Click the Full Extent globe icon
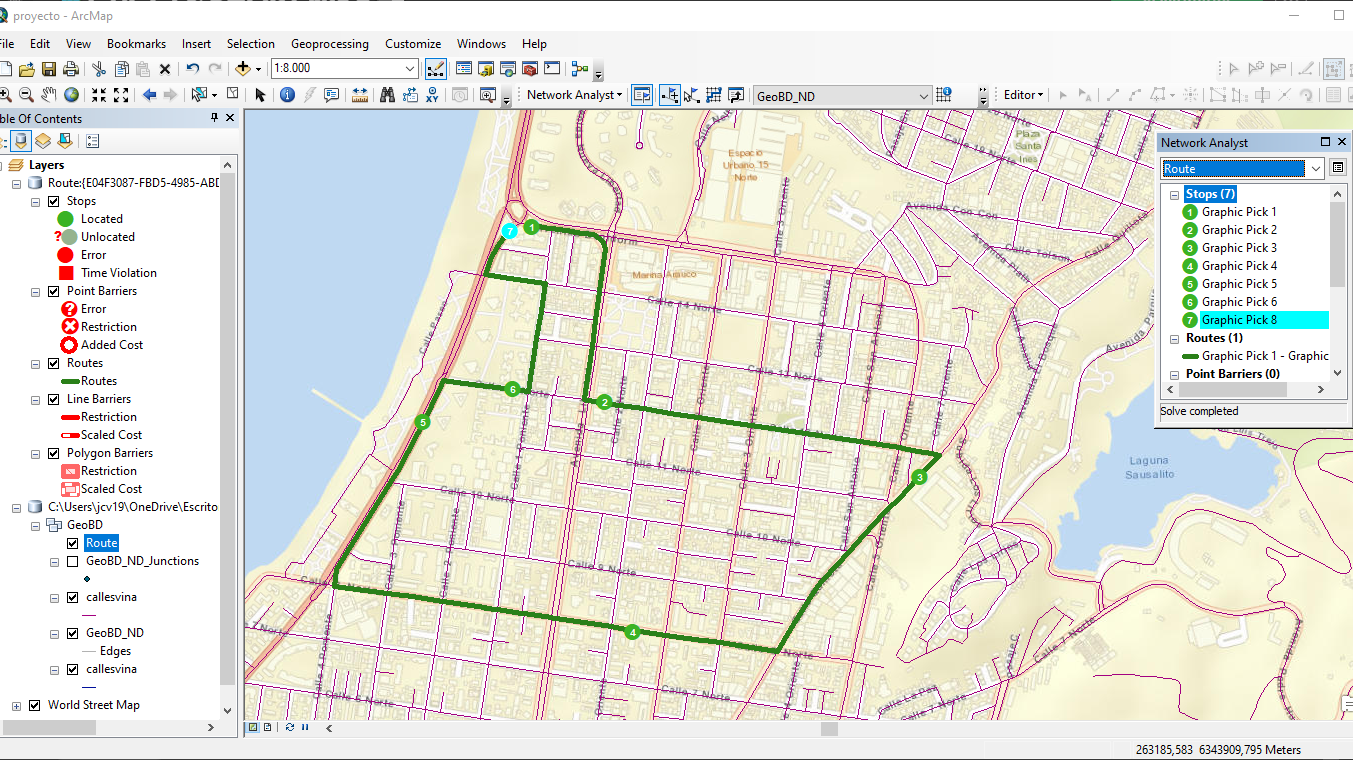Viewport: 1353px width, 760px height. point(71,95)
